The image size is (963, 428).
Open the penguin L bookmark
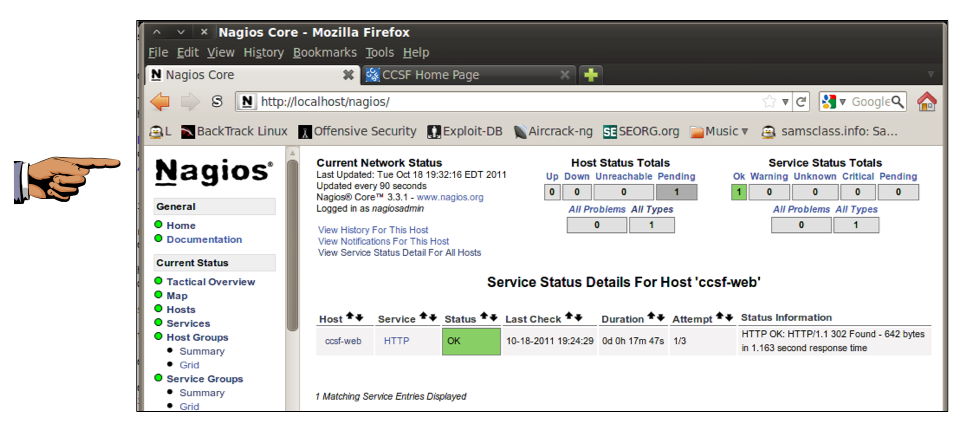160,131
